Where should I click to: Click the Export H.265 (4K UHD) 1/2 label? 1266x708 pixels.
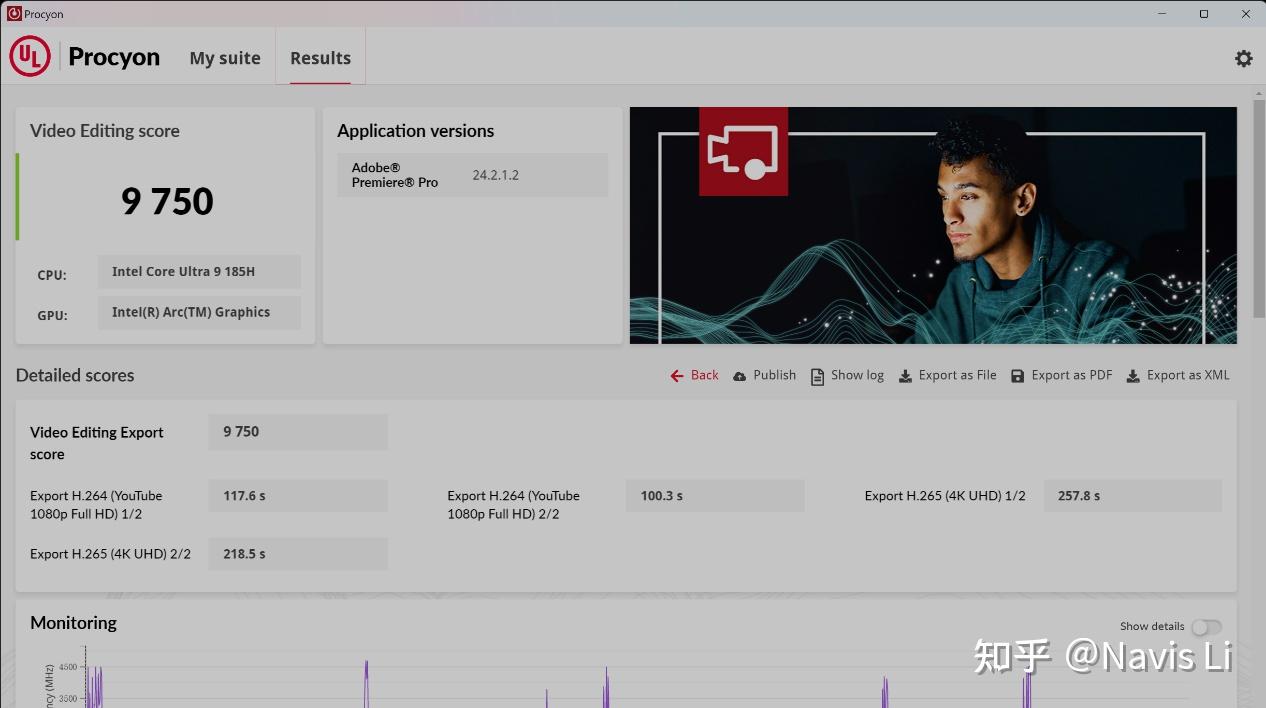[945, 496]
